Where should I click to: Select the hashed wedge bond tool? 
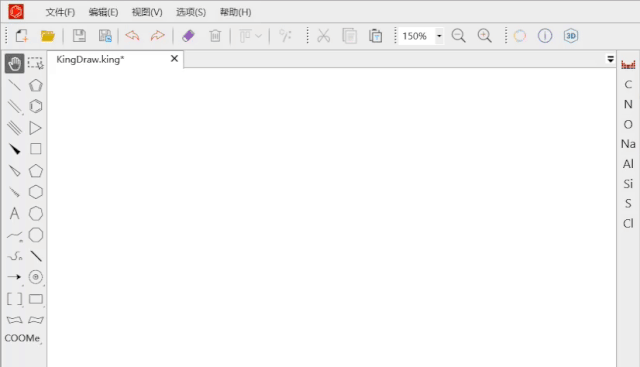pyautogui.click(x=14, y=192)
